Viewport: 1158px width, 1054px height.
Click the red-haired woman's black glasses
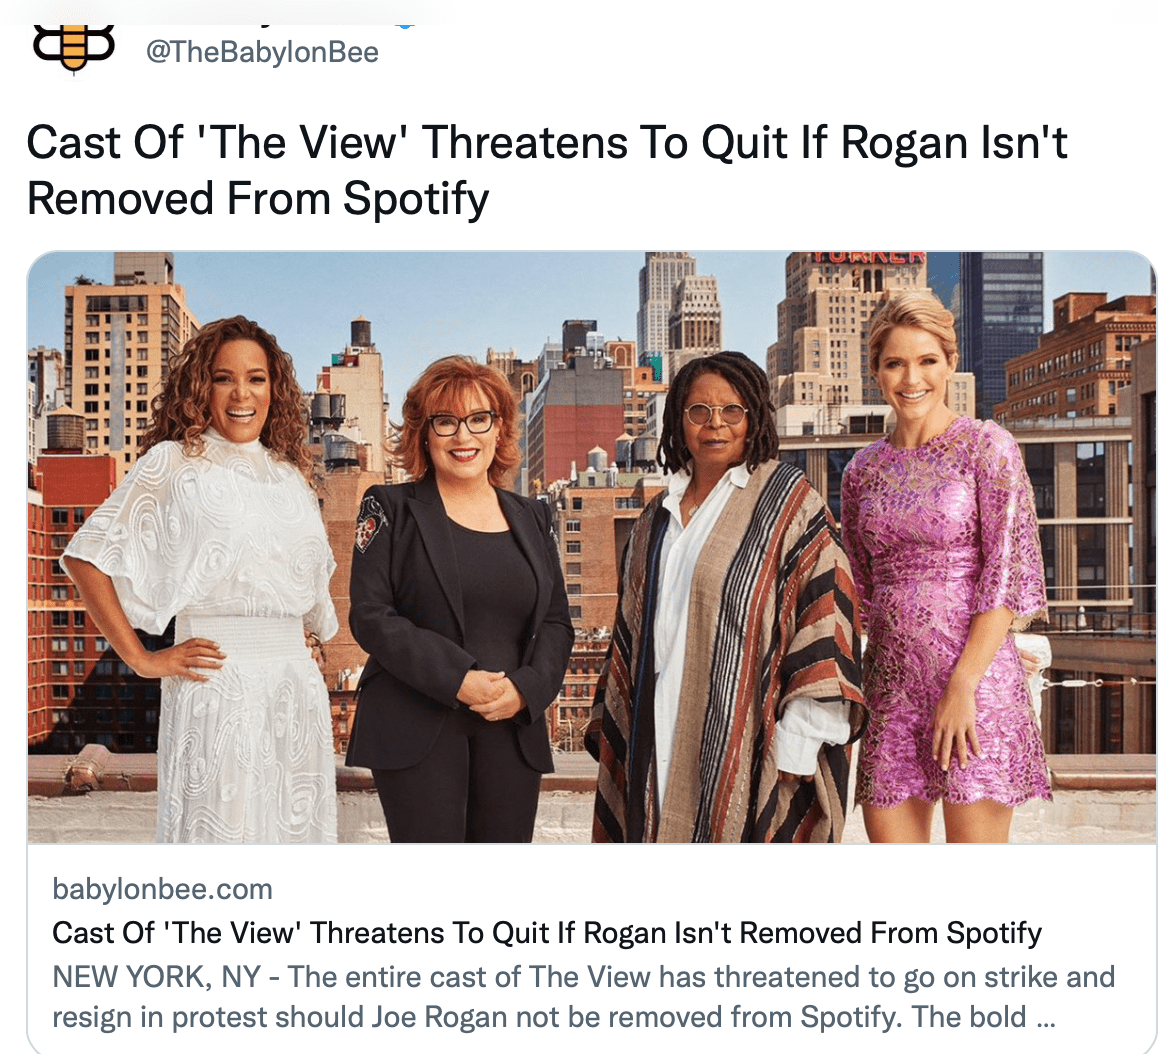point(461,423)
